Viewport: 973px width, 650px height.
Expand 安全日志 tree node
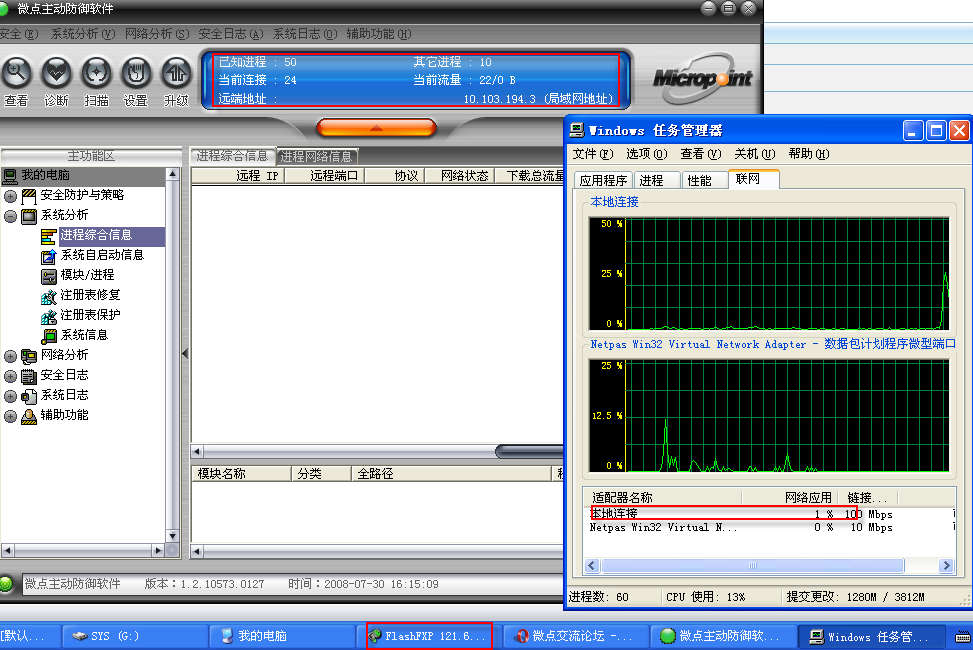point(10,376)
